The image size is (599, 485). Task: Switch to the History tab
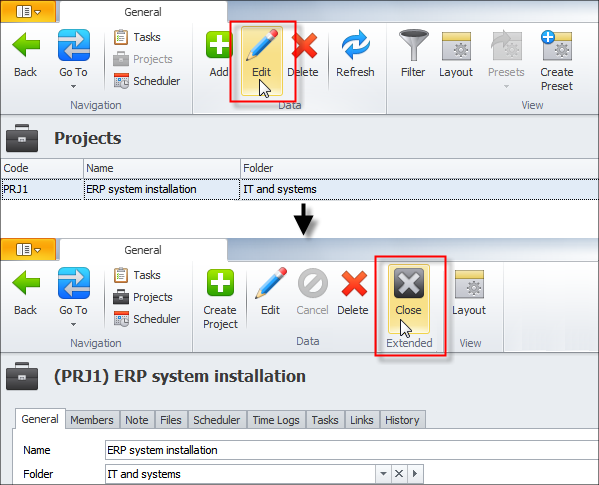tap(402, 420)
